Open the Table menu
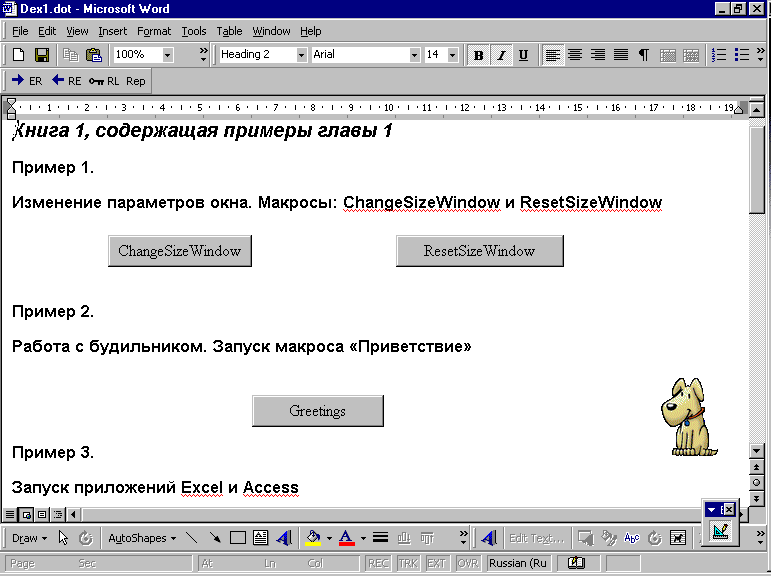This screenshot has height=576, width=772. point(229,31)
